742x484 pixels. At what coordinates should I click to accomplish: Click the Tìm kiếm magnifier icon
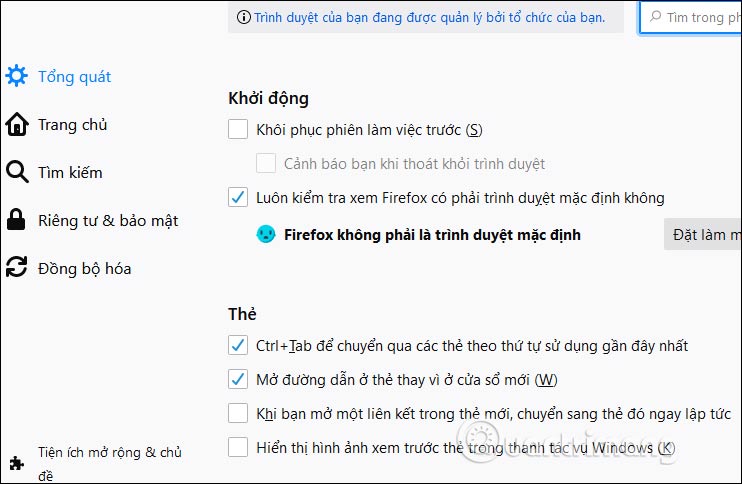[x=16, y=172]
